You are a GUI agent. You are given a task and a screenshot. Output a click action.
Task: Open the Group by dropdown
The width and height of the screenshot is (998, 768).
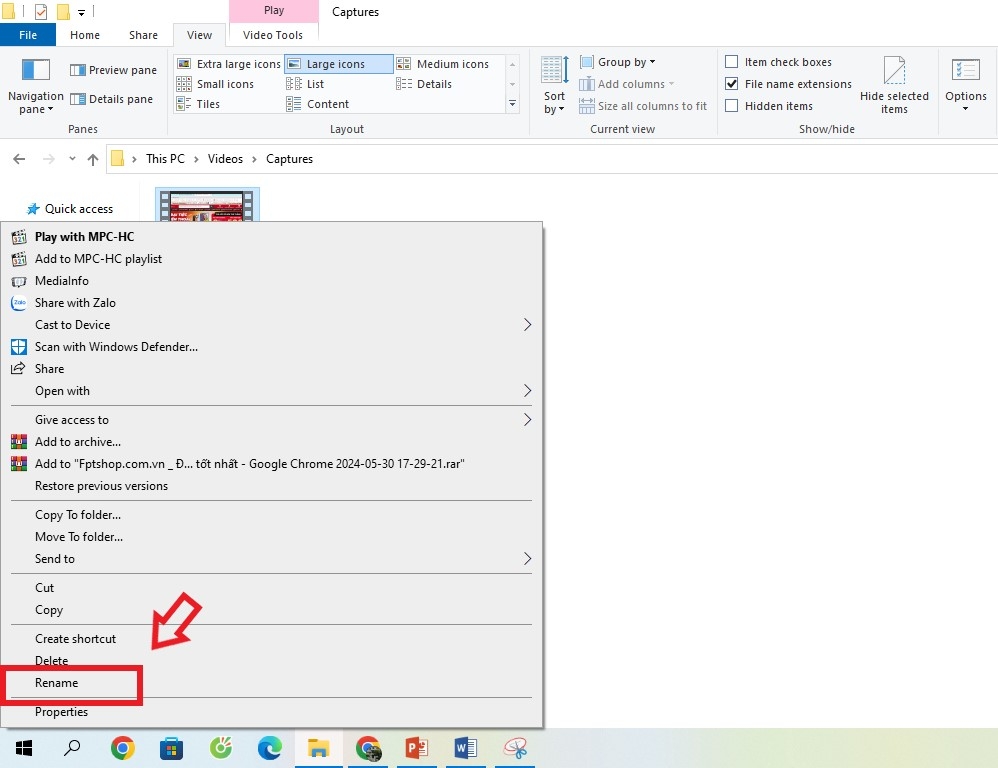point(617,62)
